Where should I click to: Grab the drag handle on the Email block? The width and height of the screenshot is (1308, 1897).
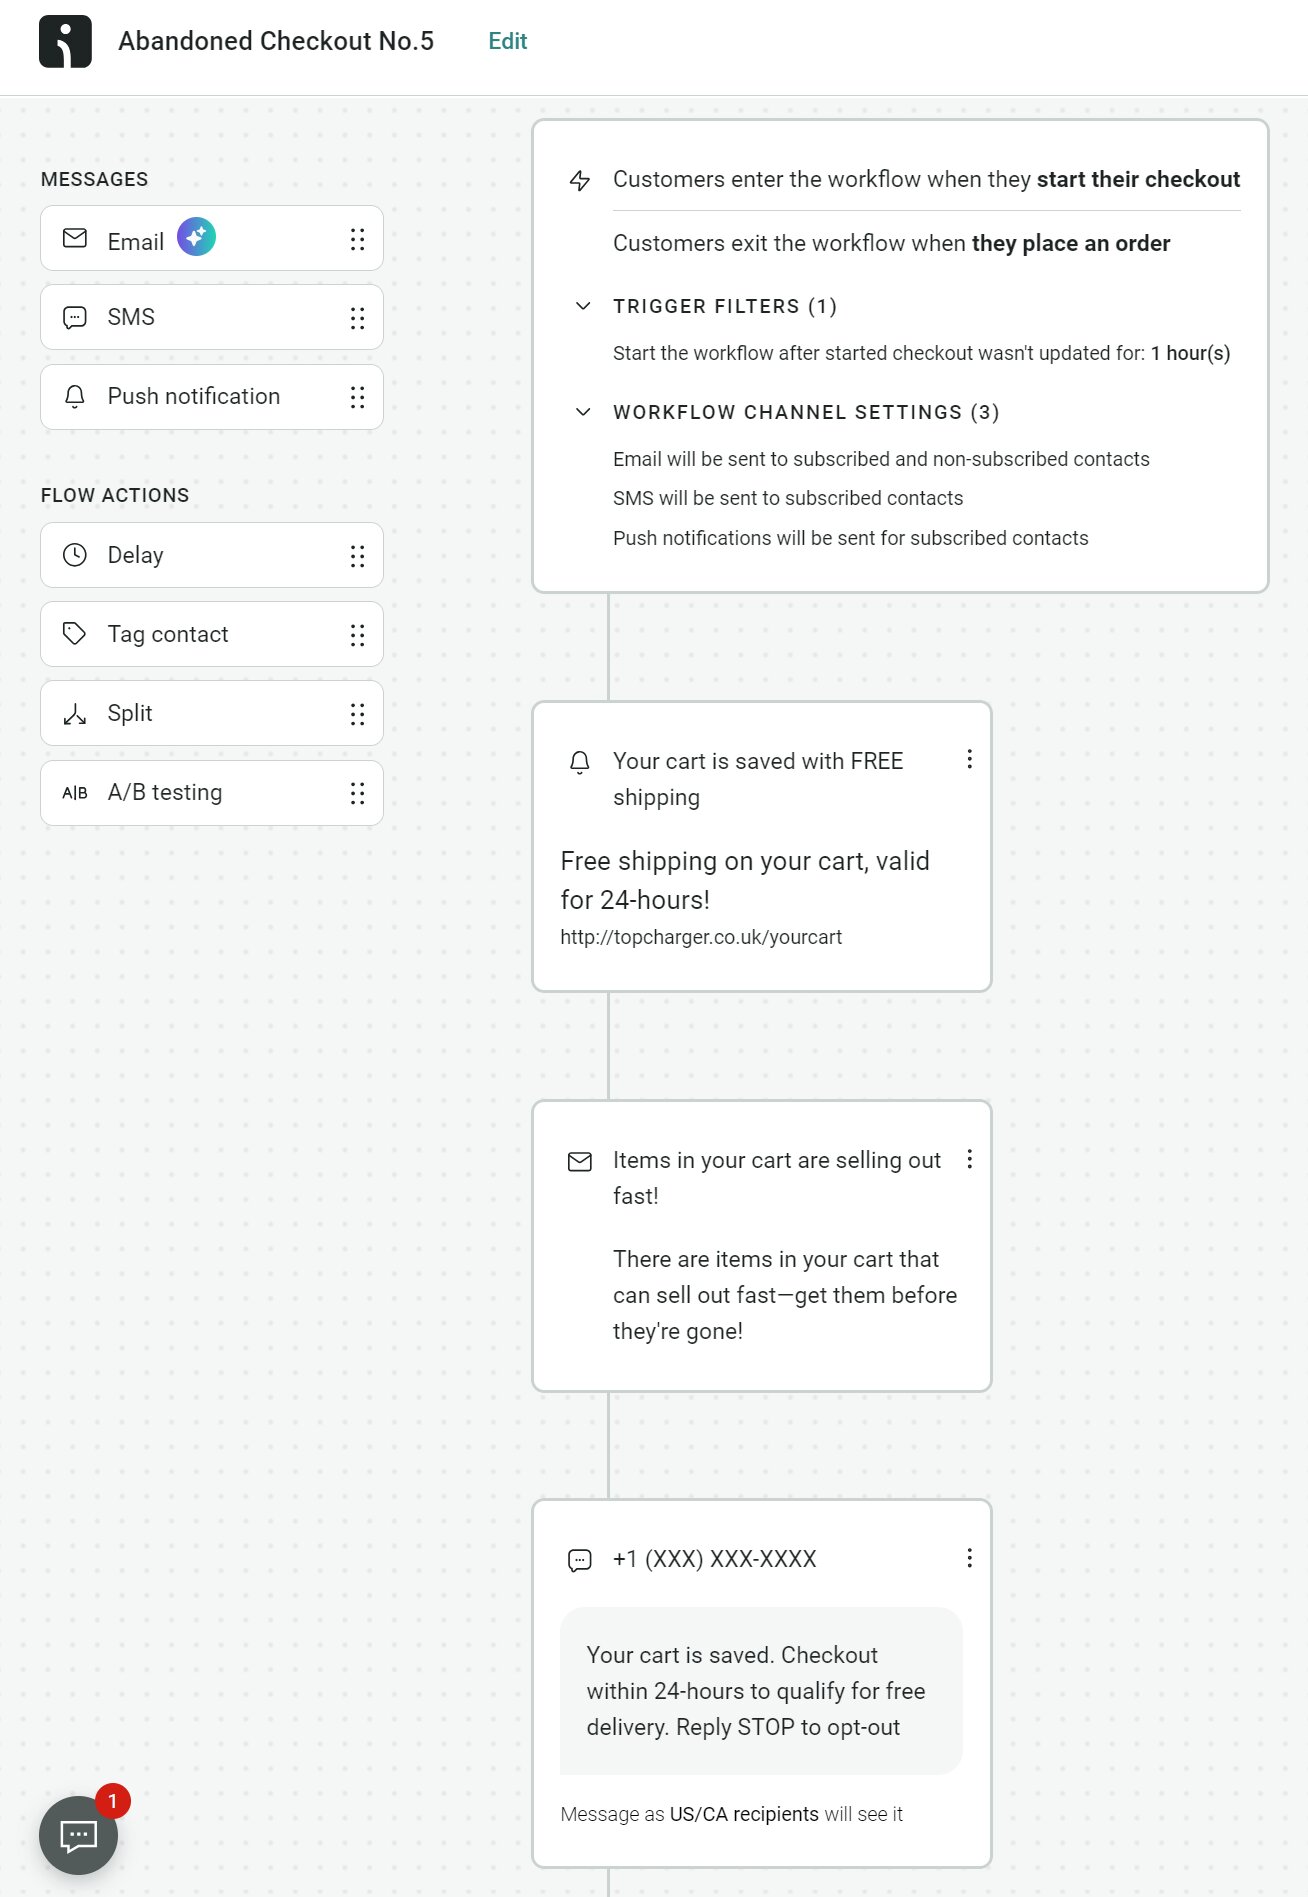pos(357,239)
